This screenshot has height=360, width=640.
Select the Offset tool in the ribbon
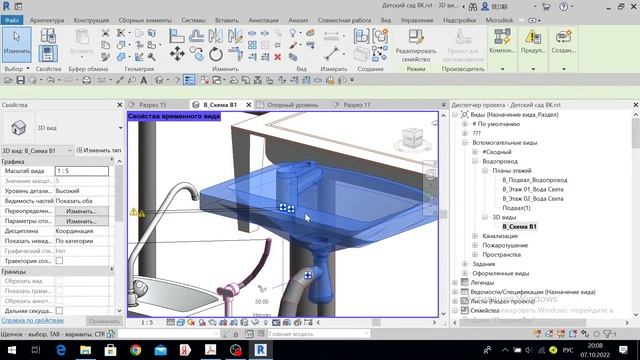[x=196, y=36]
